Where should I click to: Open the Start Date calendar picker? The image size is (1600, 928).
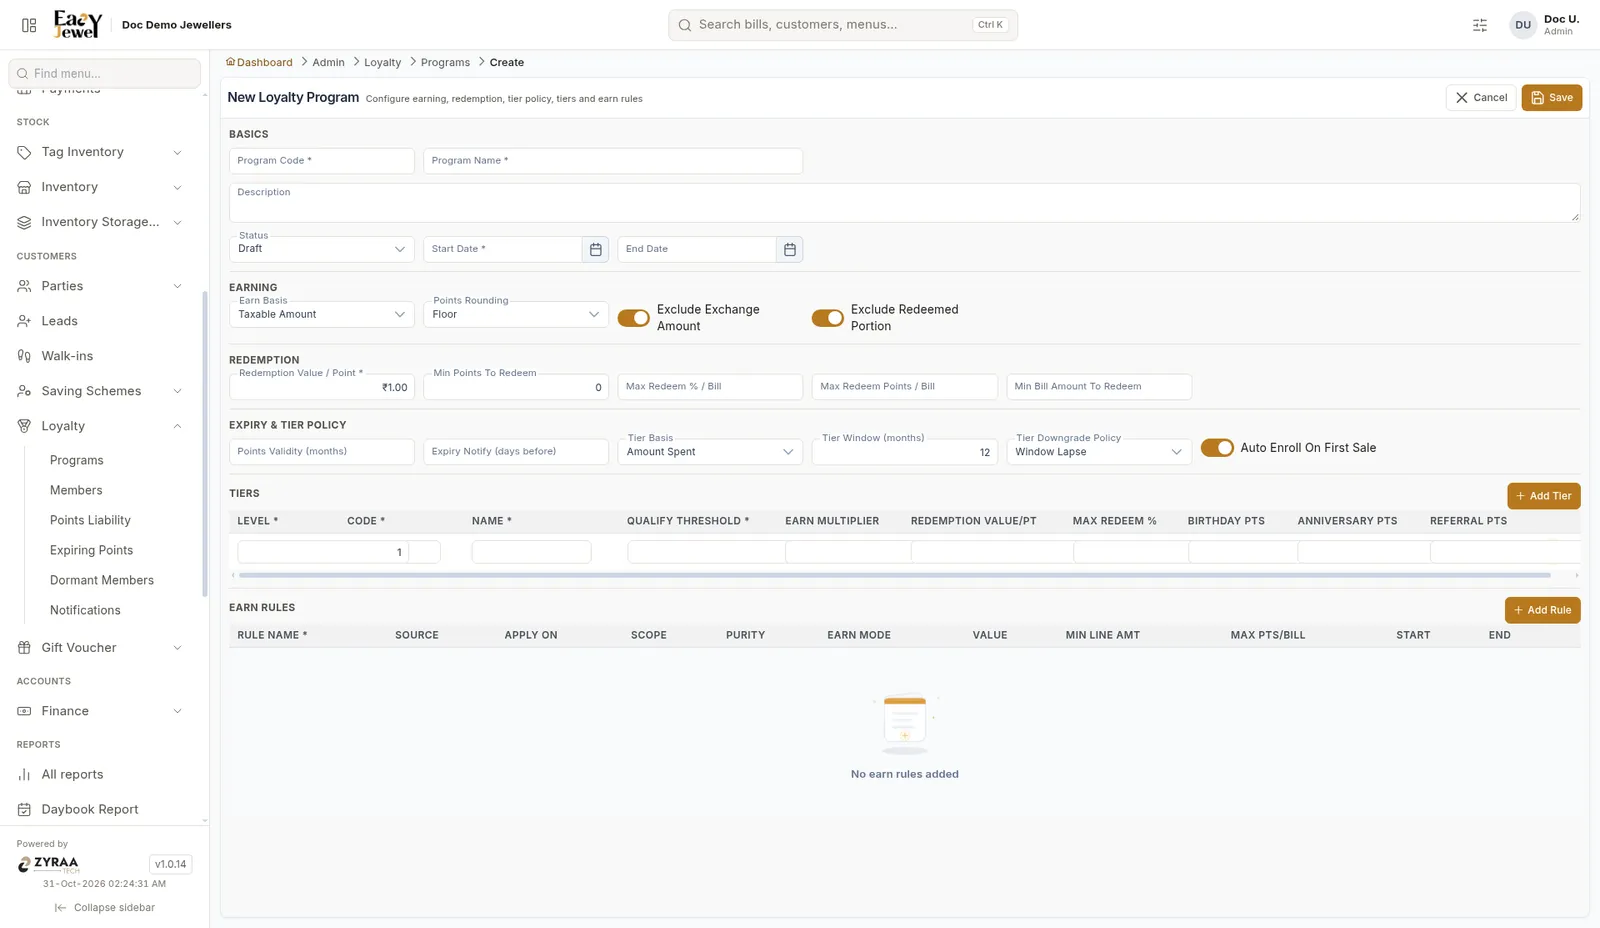click(x=595, y=249)
